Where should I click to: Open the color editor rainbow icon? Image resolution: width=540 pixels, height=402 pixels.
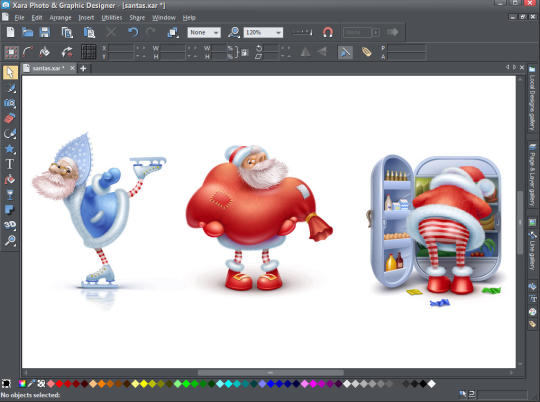point(22,383)
